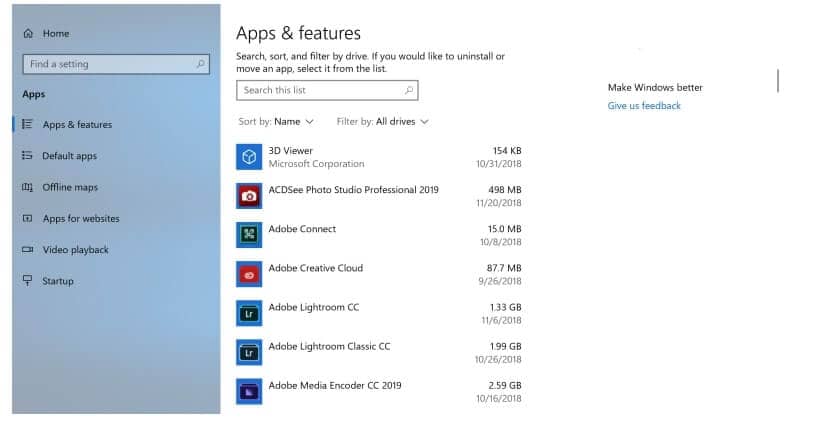
Task: Click the 10/26/2018 install date
Action: 498,359
